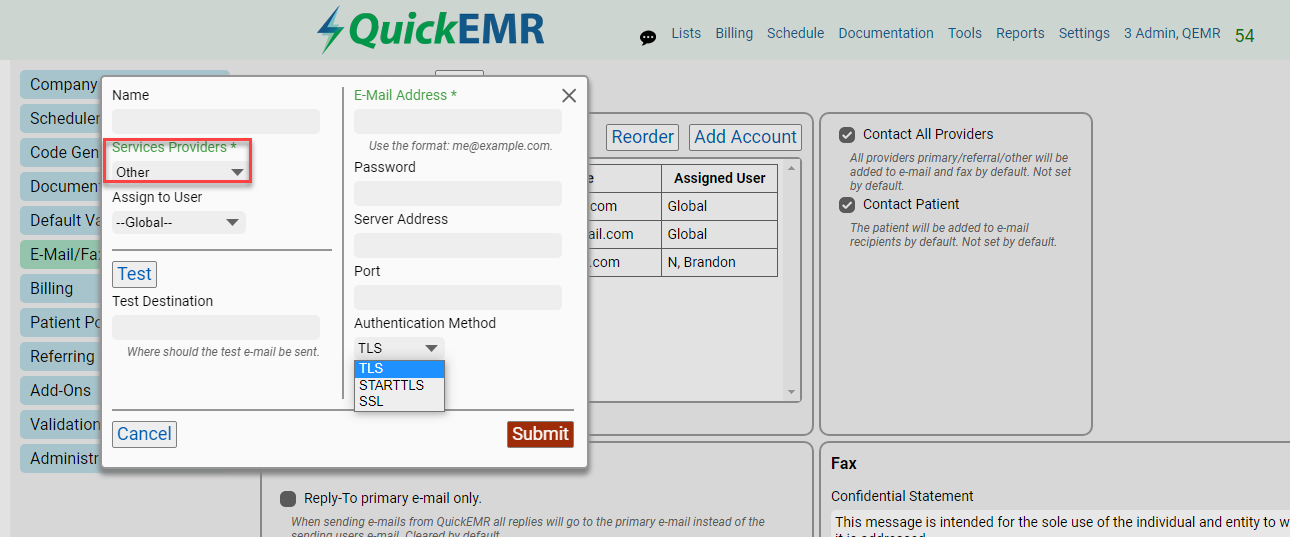
Task: Focus the Server Address field
Action: point(458,245)
